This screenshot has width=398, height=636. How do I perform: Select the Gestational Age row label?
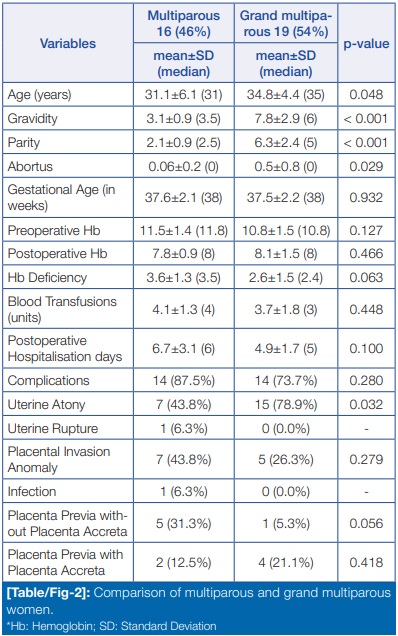pos(61,198)
